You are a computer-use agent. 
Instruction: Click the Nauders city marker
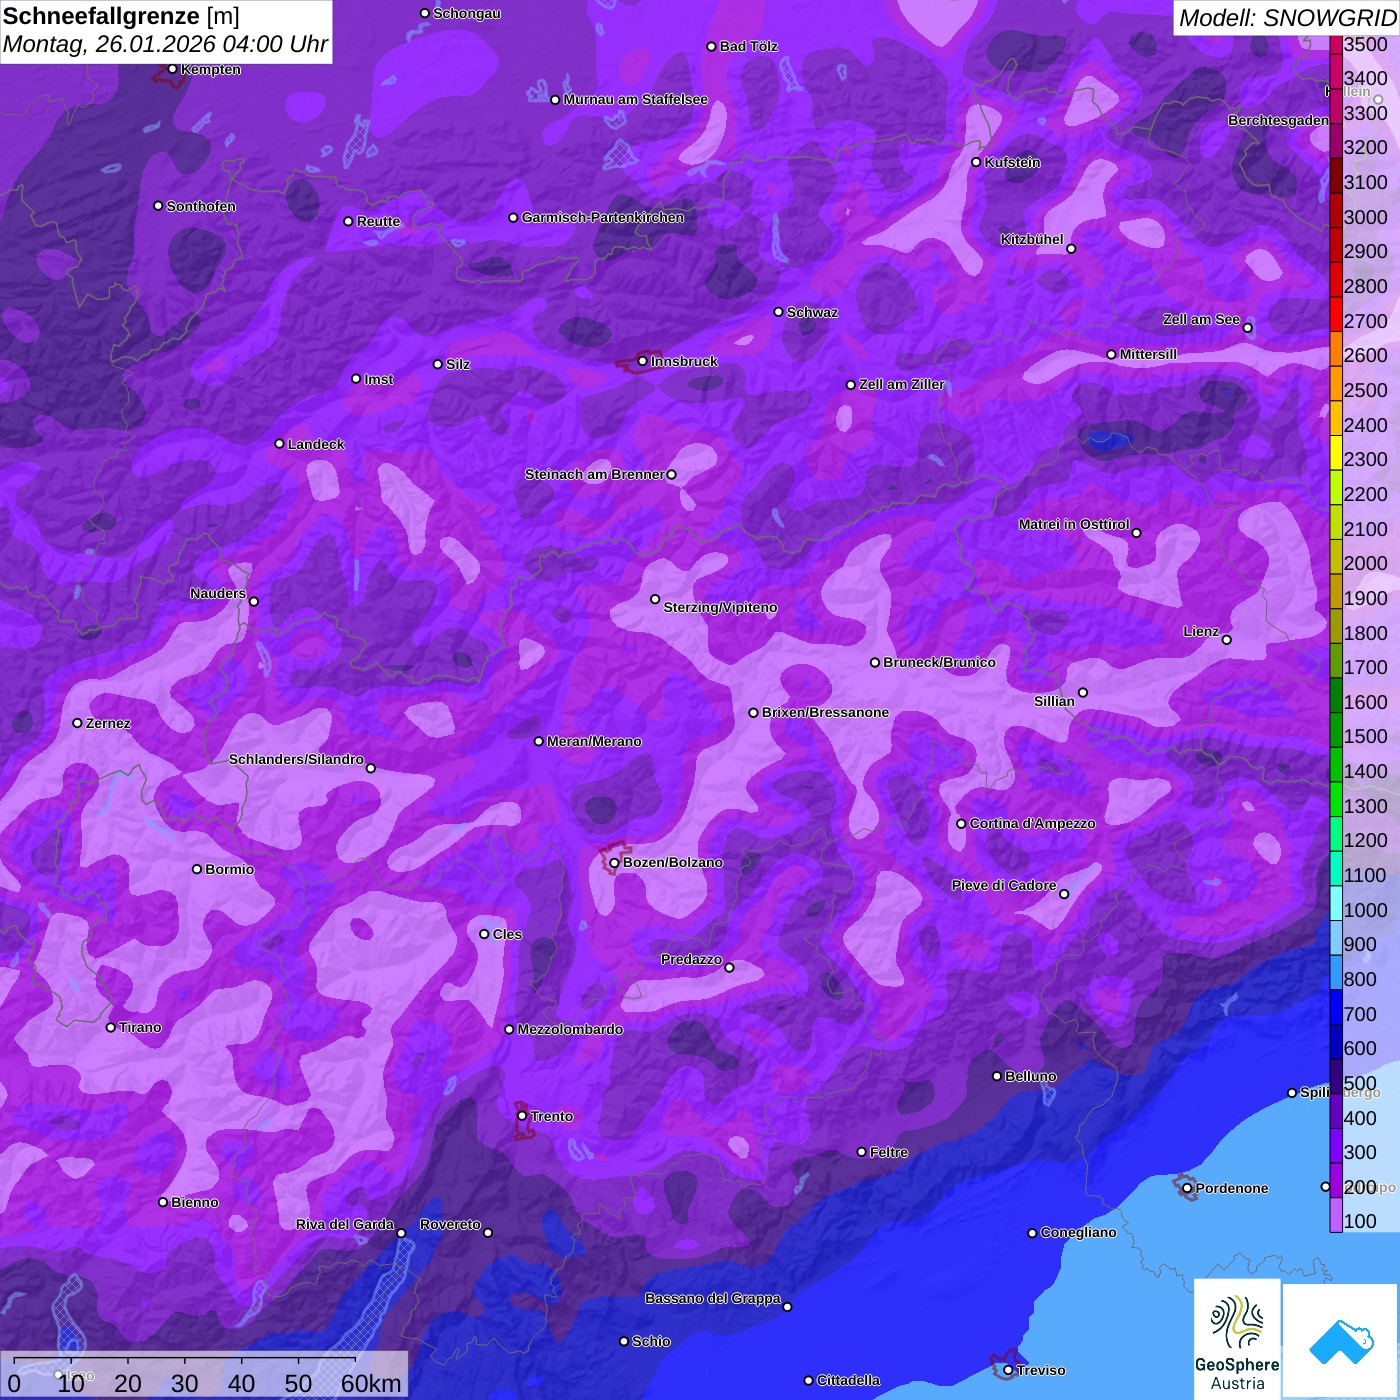(254, 602)
